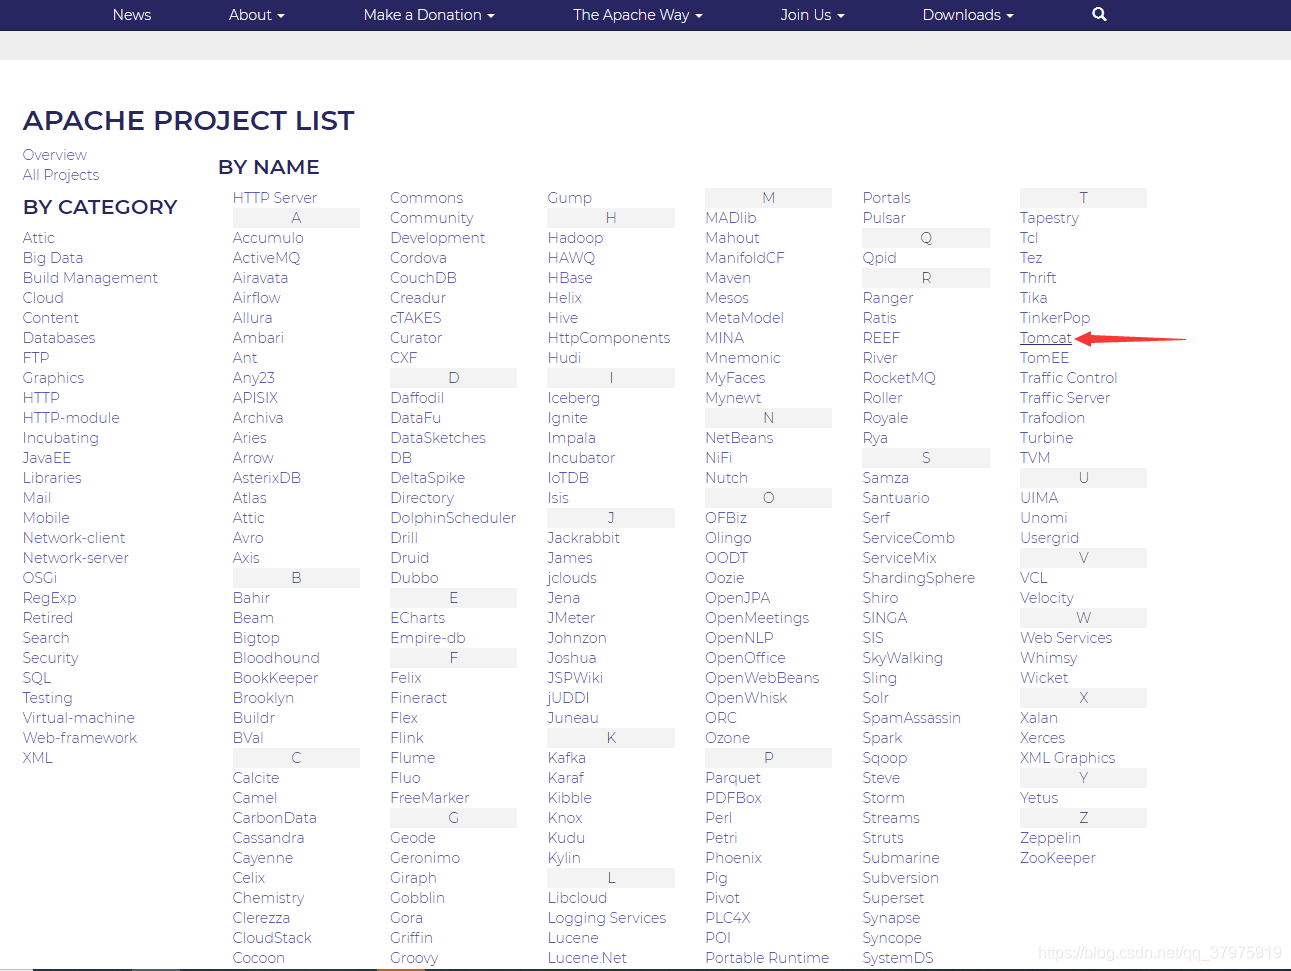This screenshot has height=971, width=1291.
Task: Open the ZooKeeper project link
Action: coord(1058,858)
